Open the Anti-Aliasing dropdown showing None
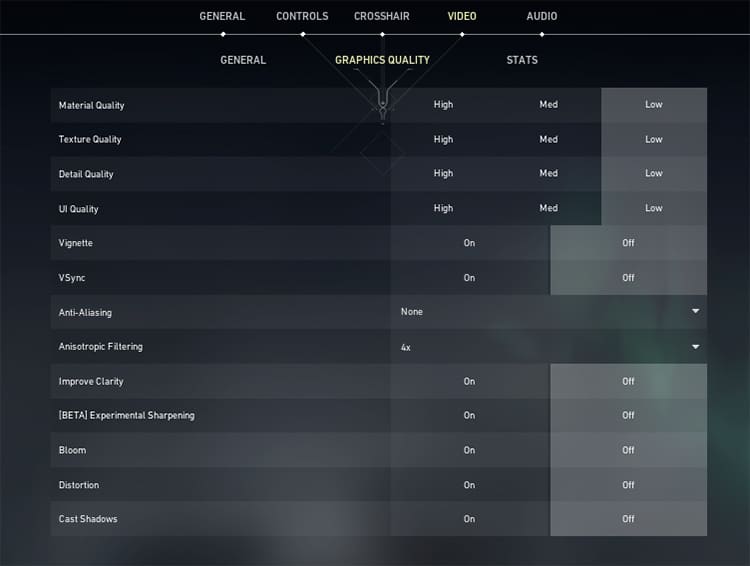Viewport: 750px width, 566px height. [x=549, y=312]
